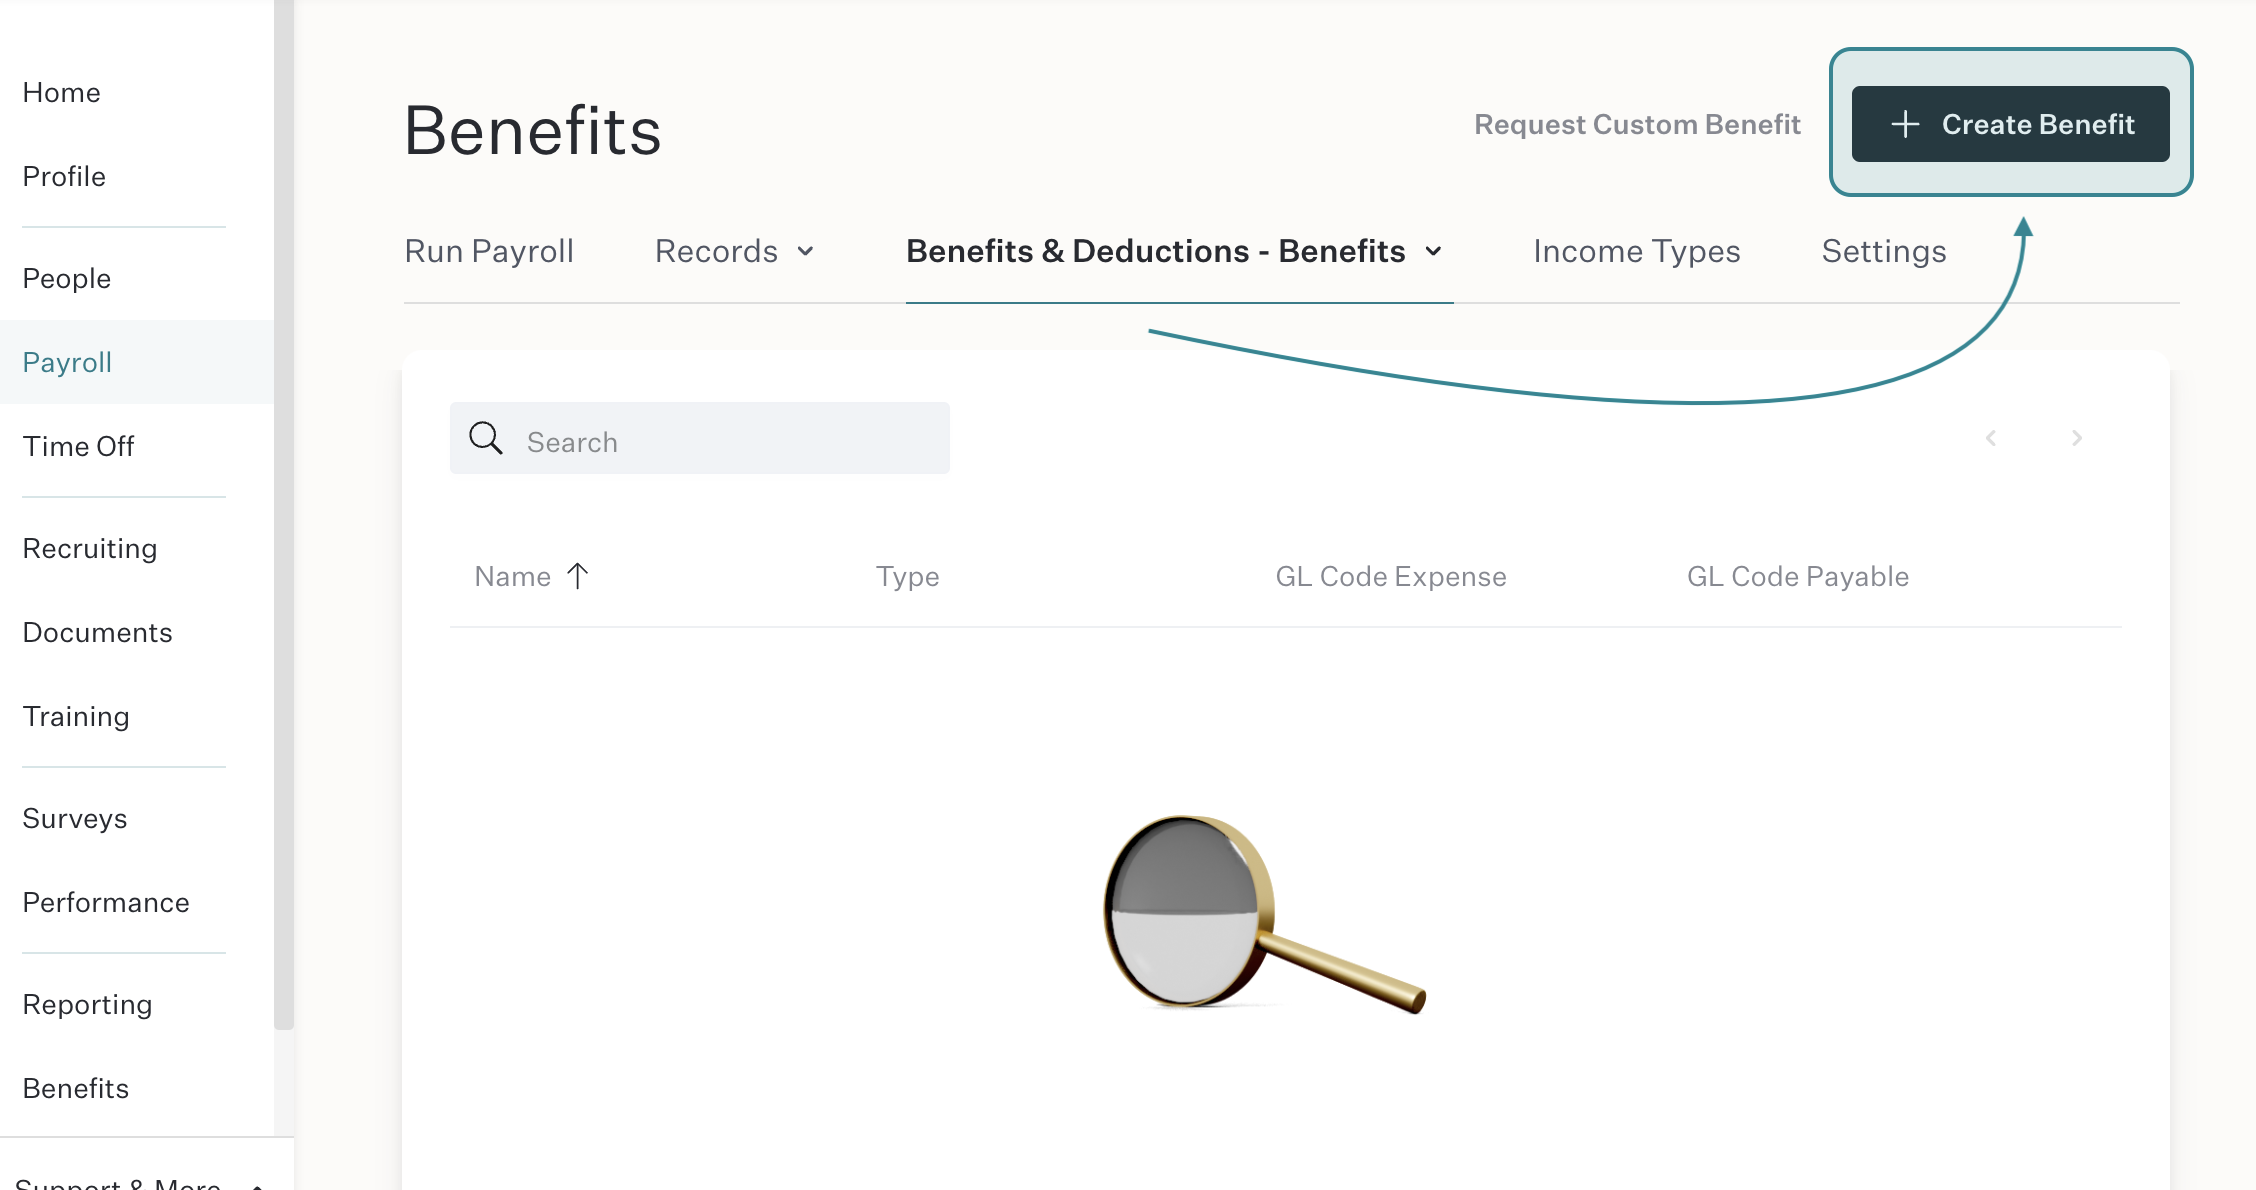
Task: Click the empty-state magnifying glass image
Action: coord(1264,913)
